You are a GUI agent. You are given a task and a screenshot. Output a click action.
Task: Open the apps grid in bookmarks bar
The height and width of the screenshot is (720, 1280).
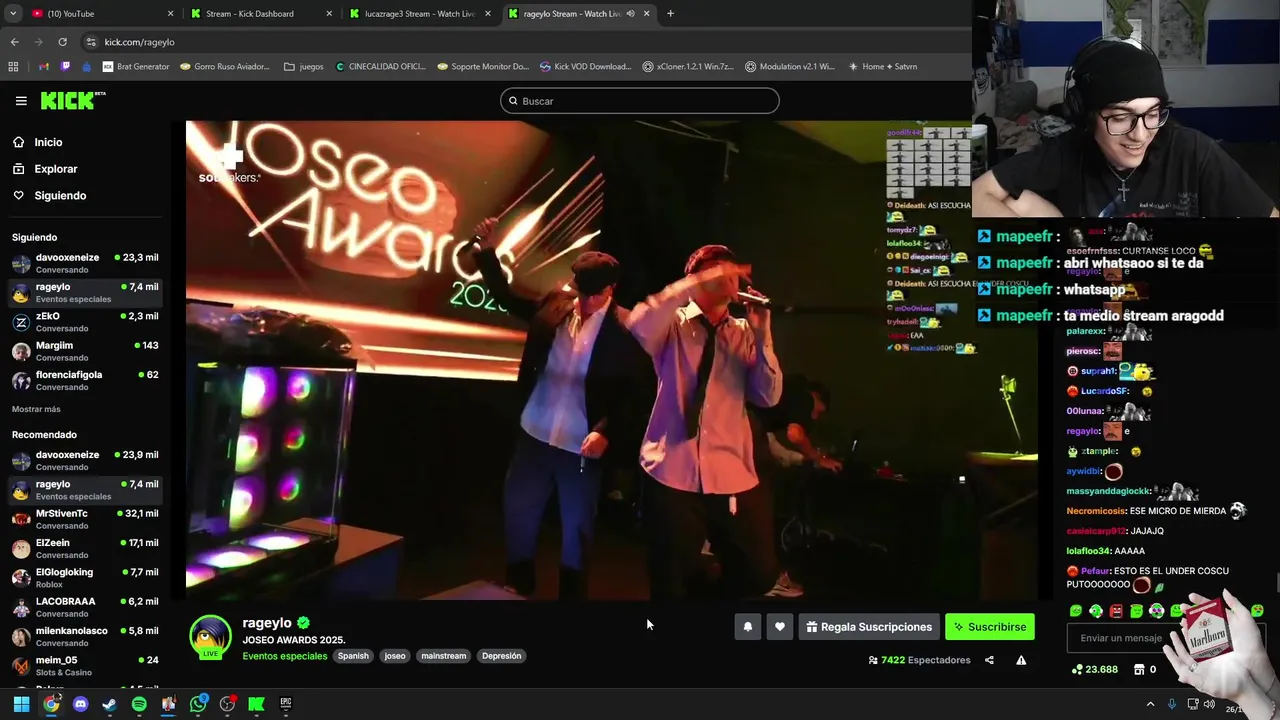13,67
